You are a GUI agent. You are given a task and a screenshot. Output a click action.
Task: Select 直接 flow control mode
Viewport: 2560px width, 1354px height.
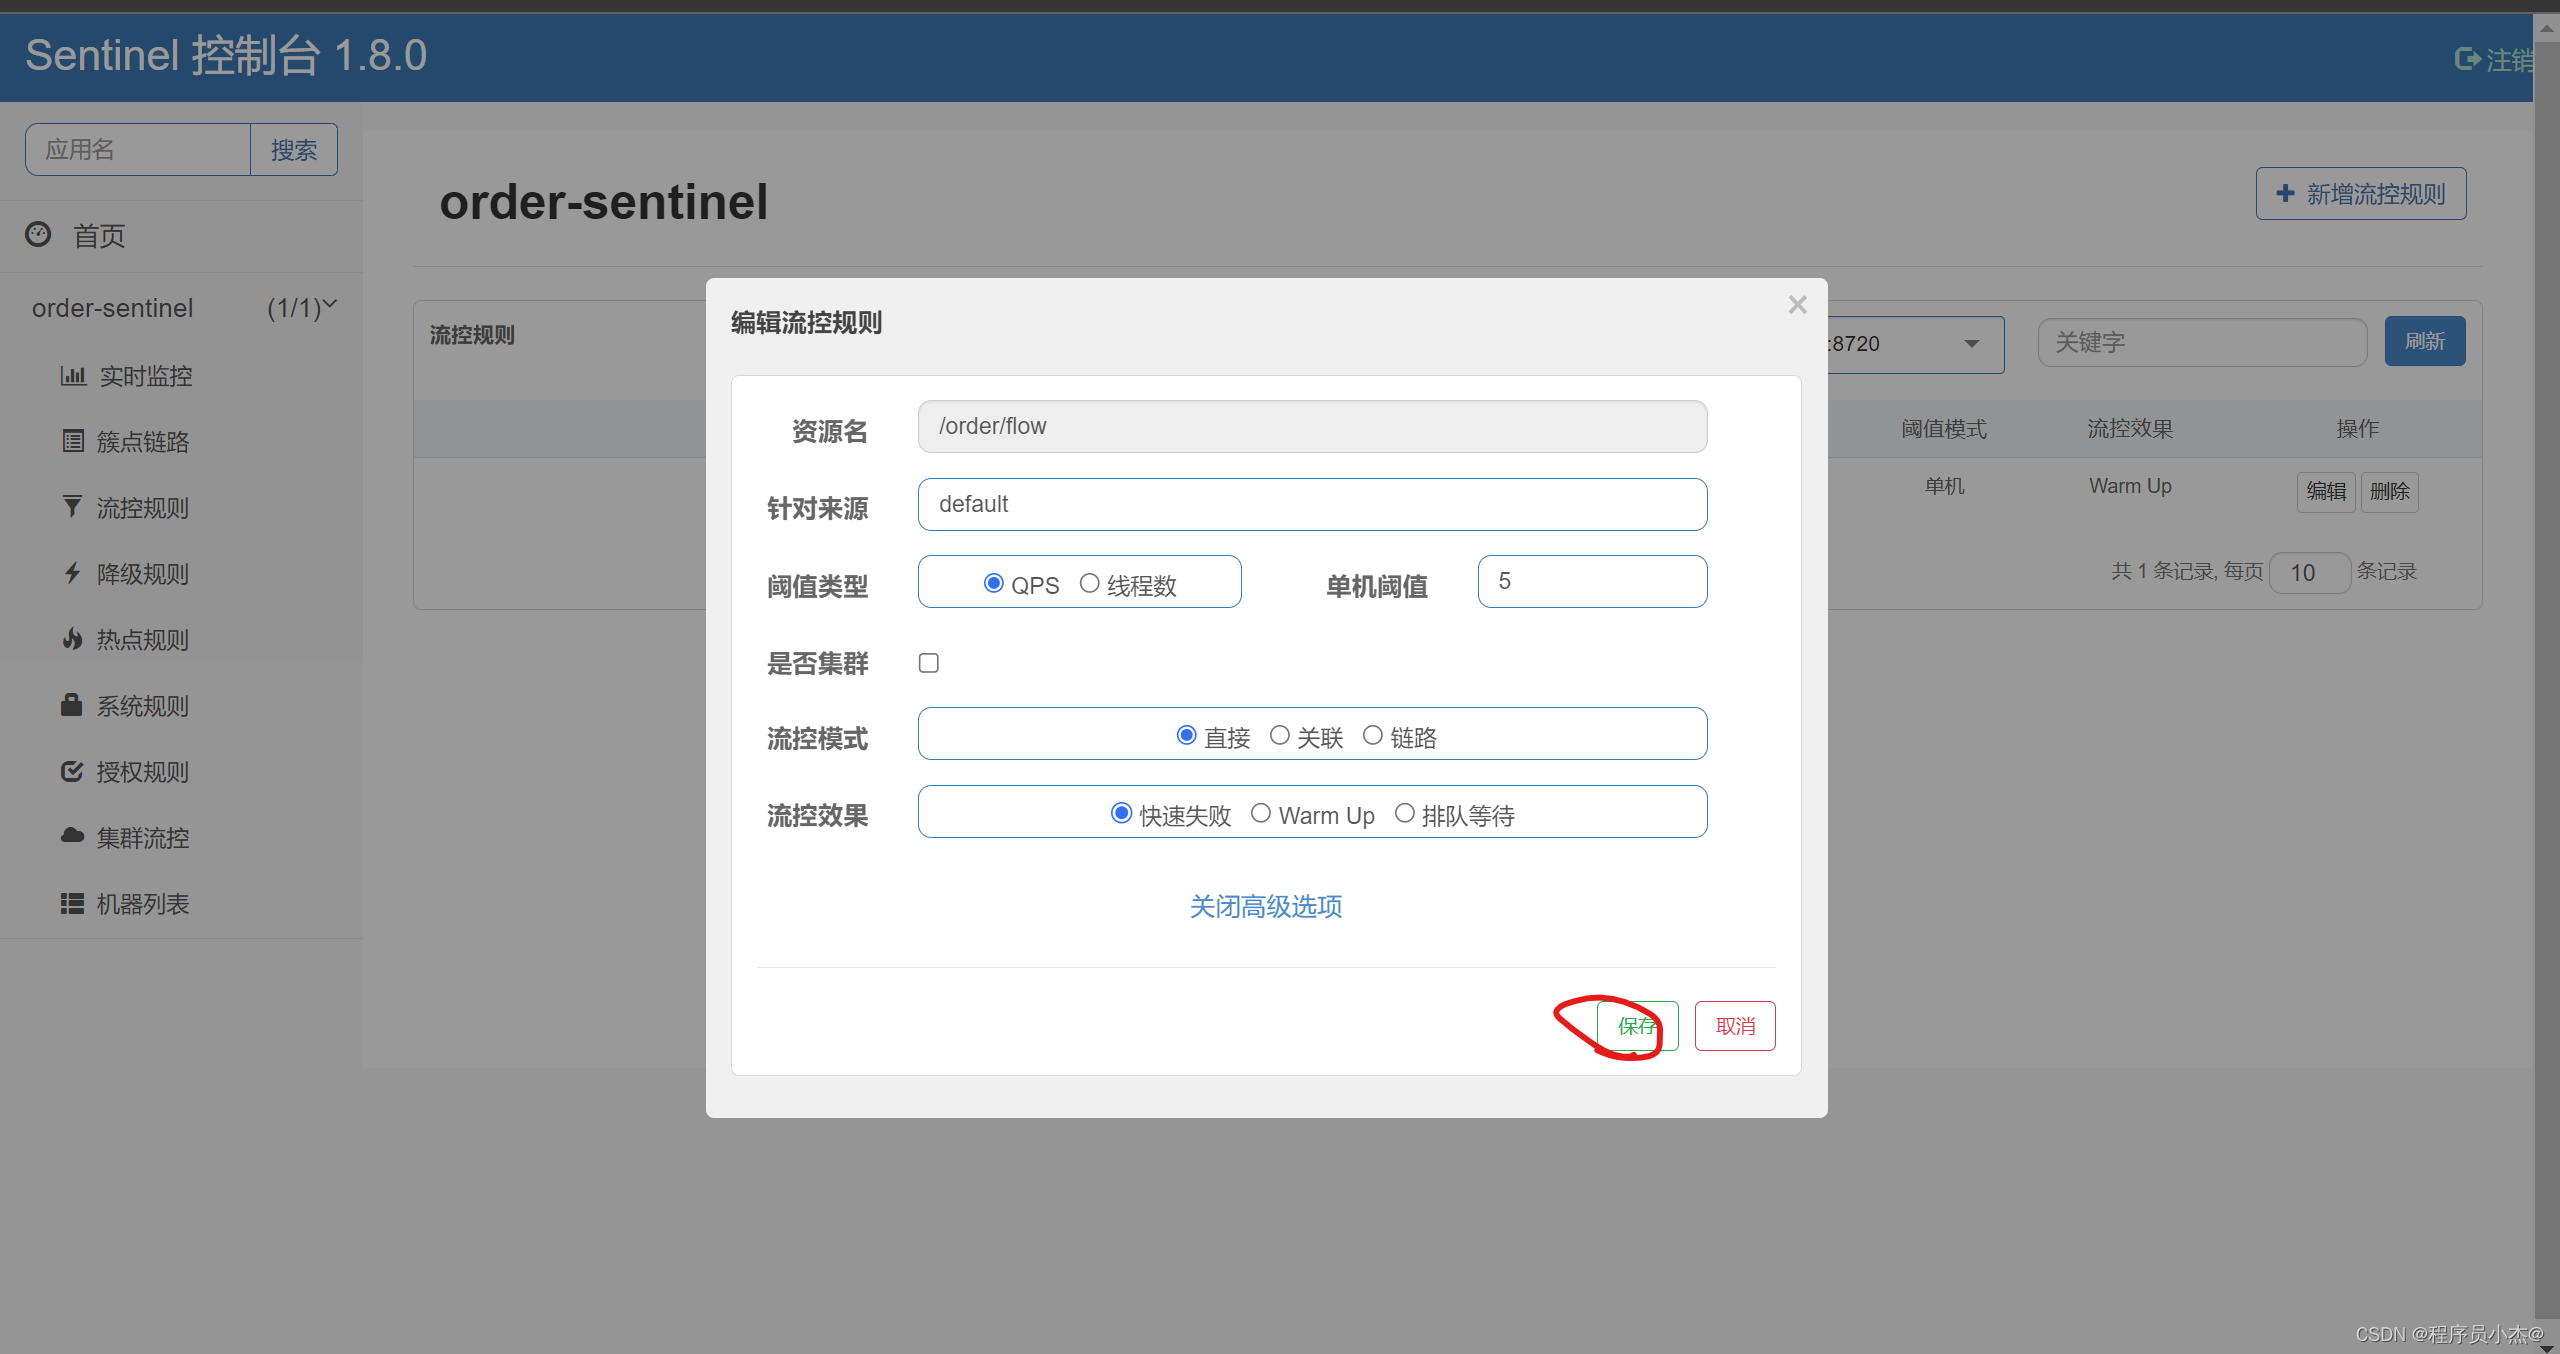[1186, 735]
